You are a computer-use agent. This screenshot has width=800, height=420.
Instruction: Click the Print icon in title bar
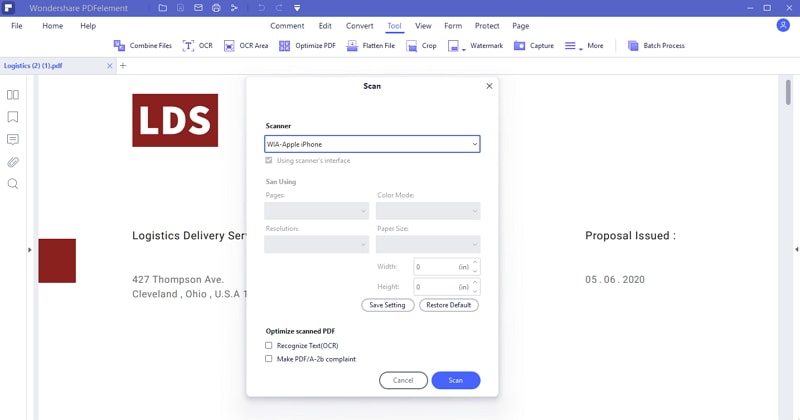tap(216, 8)
